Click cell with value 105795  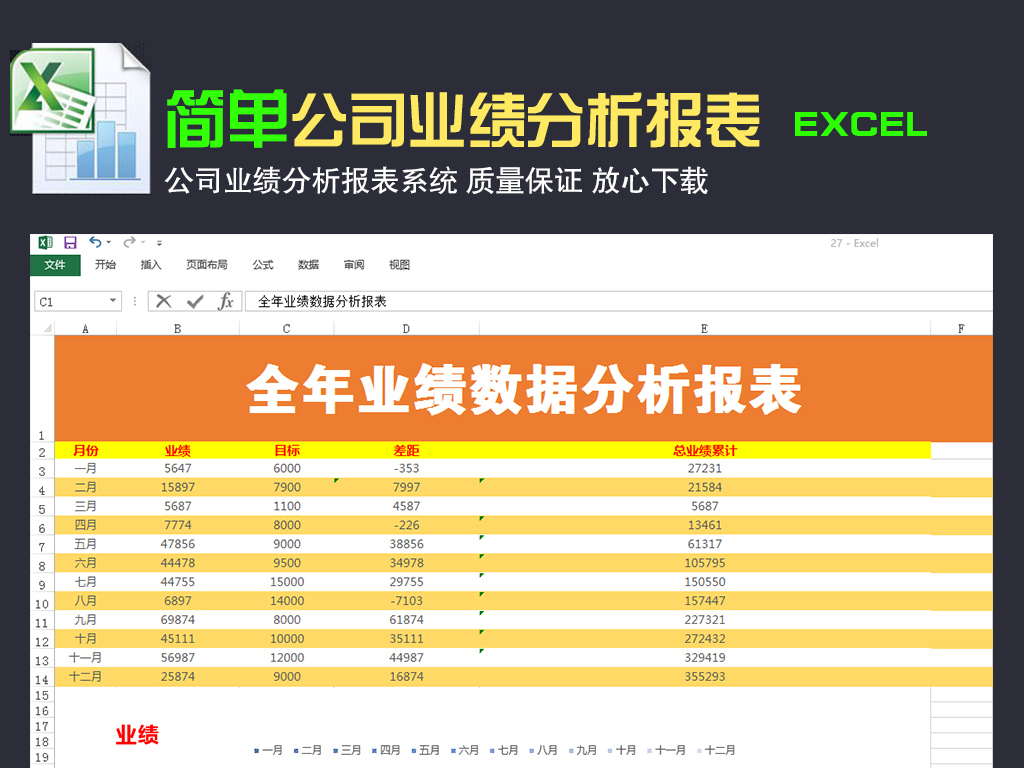pos(705,563)
